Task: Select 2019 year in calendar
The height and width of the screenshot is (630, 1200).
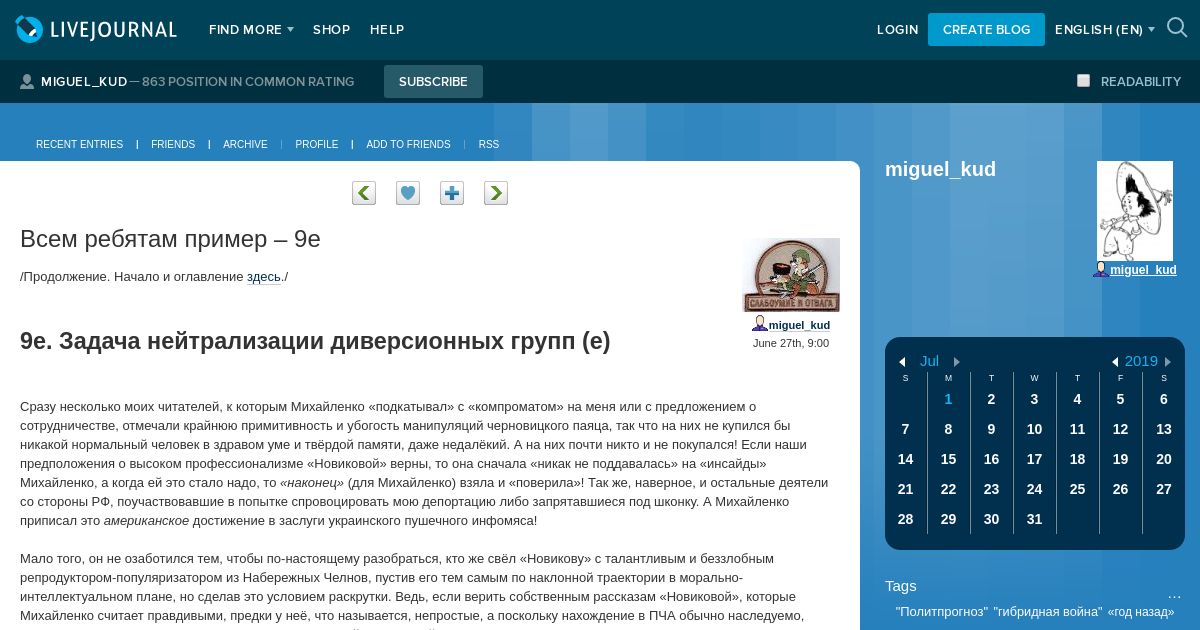Action: pyautogui.click(x=1141, y=361)
